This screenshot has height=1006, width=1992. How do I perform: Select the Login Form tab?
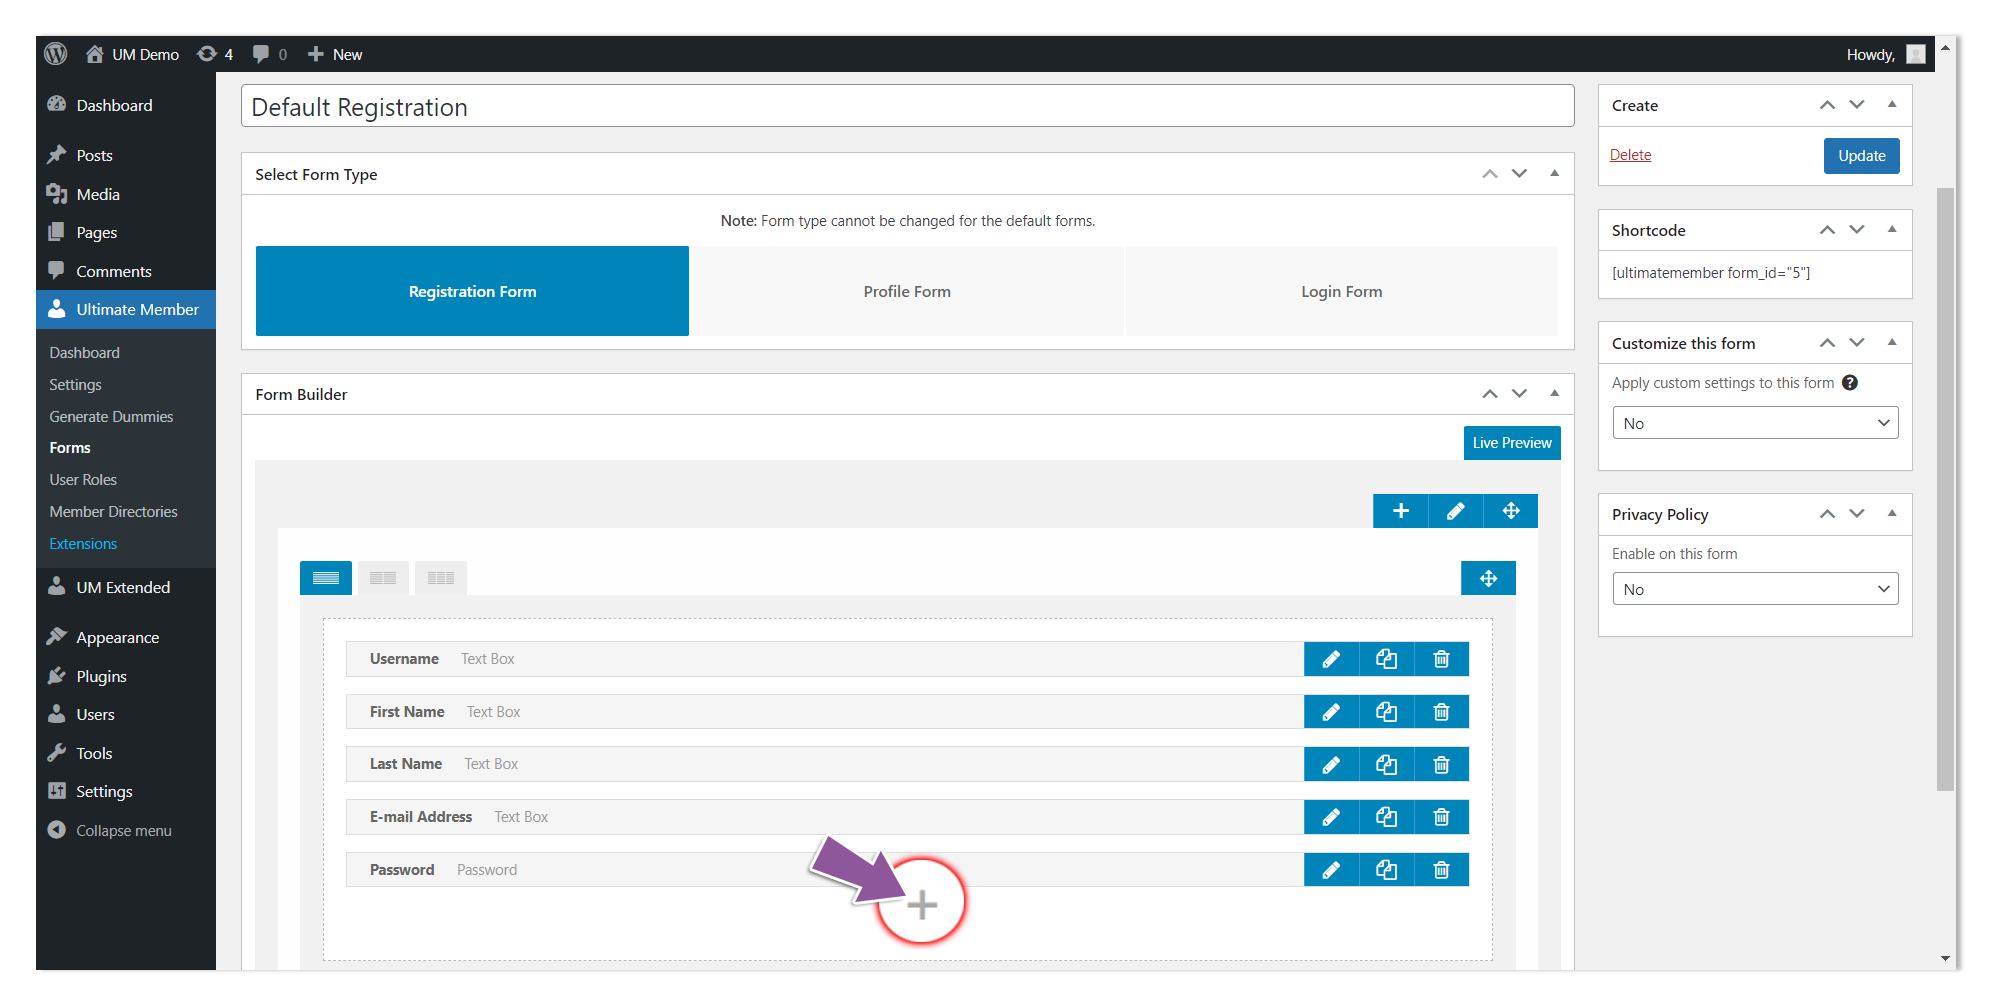click(1342, 291)
